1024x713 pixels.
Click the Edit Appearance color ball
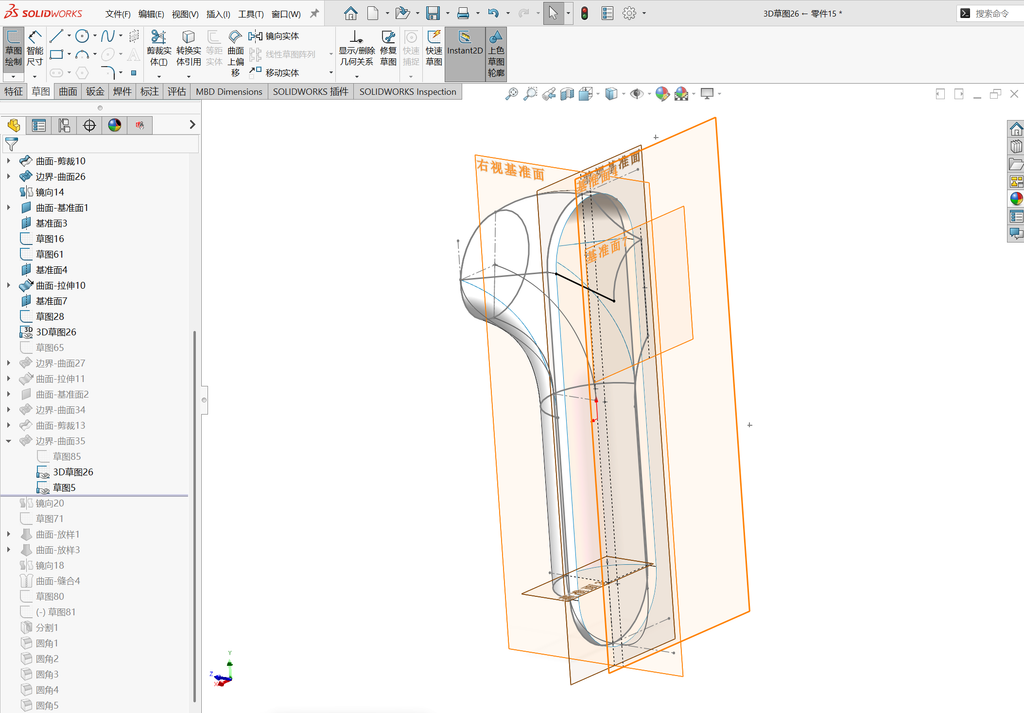coord(662,94)
